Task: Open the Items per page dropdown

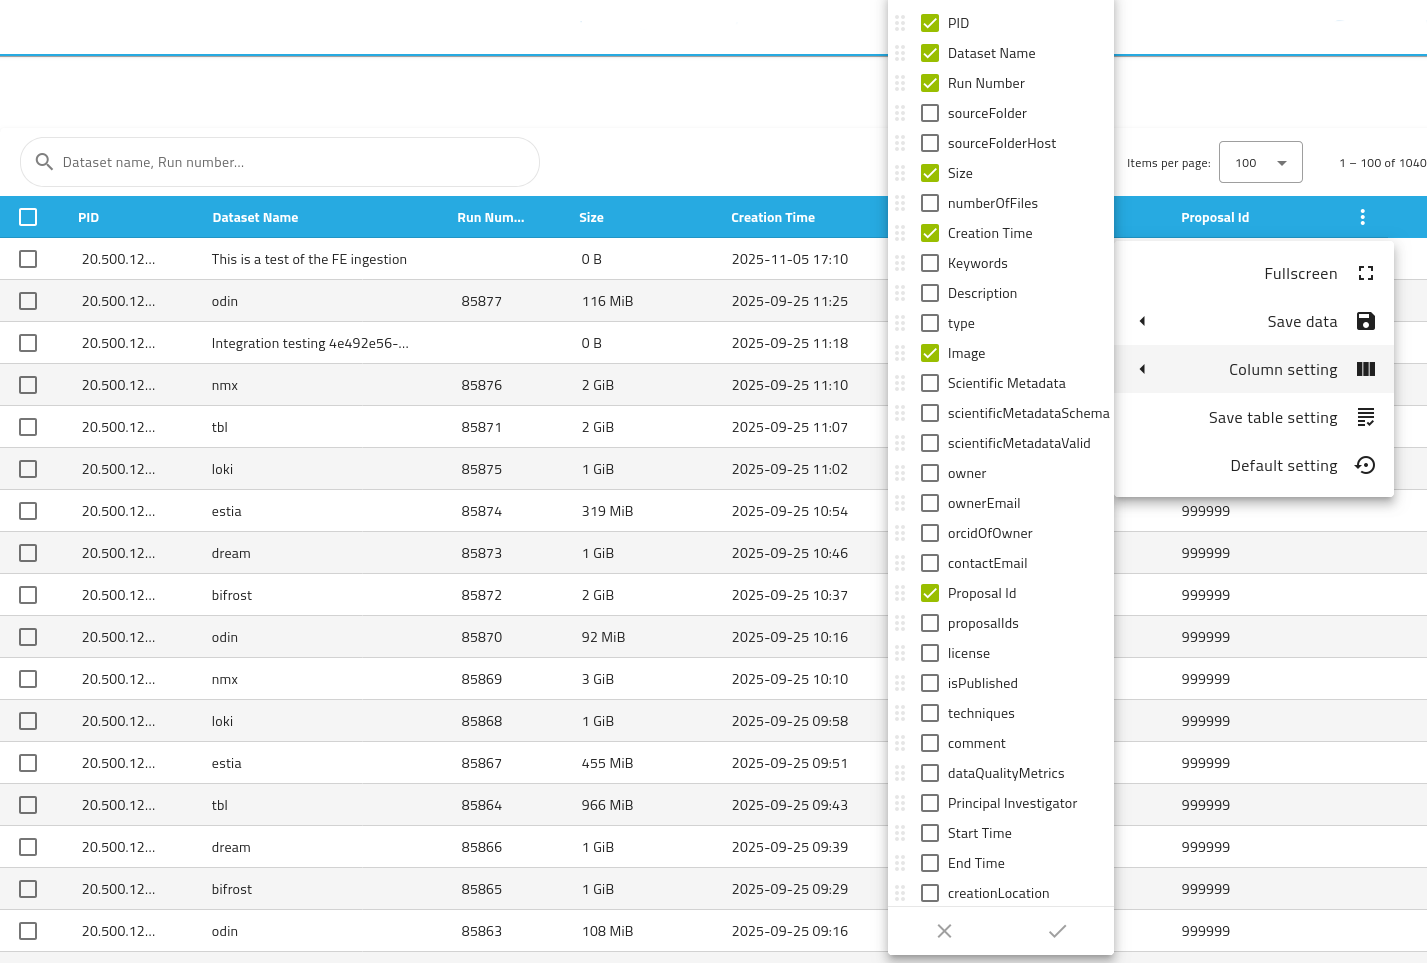Action: (1260, 162)
